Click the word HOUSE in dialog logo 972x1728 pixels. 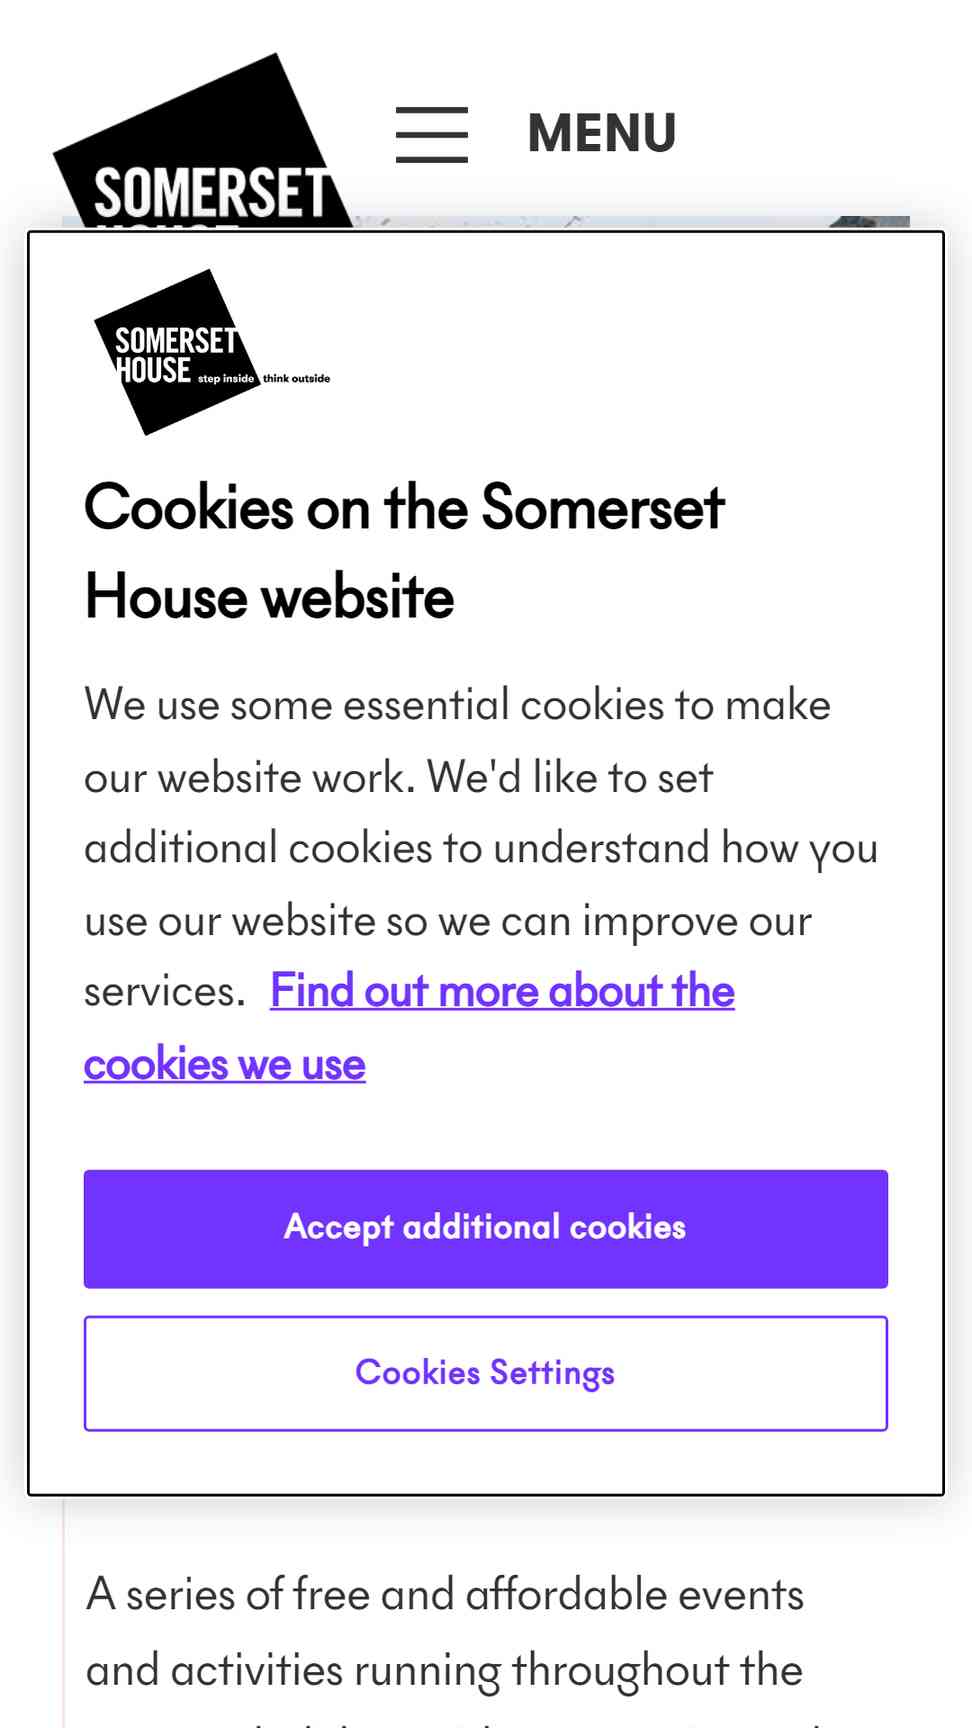tap(154, 370)
